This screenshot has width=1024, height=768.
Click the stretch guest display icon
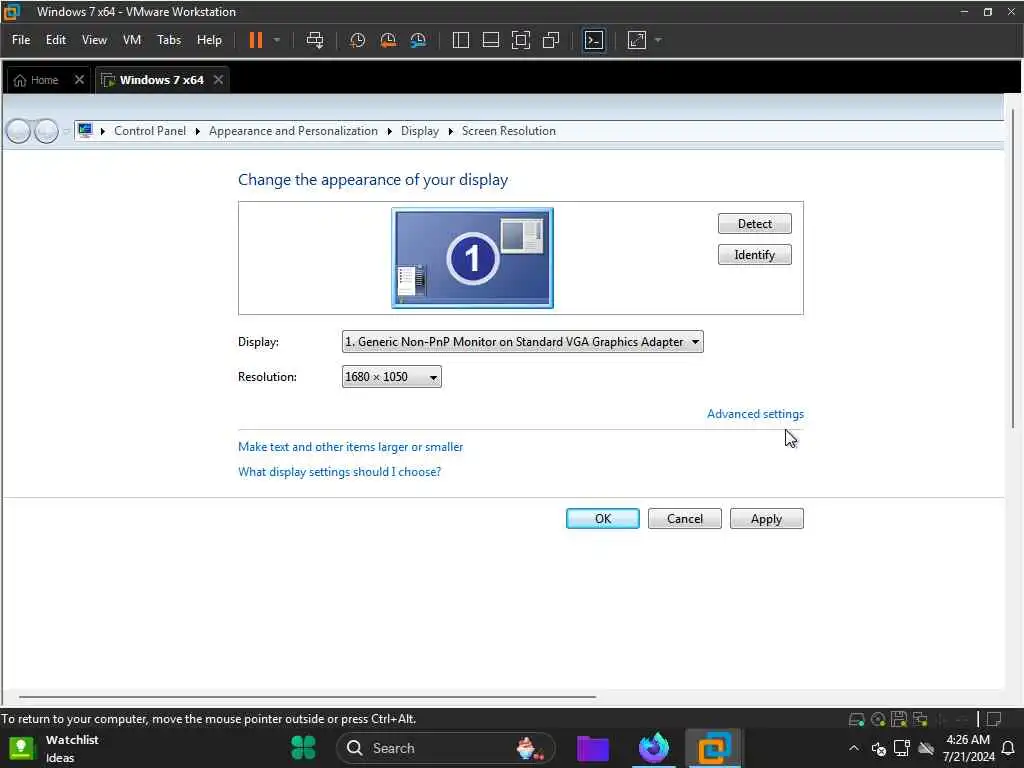tap(637, 40)
